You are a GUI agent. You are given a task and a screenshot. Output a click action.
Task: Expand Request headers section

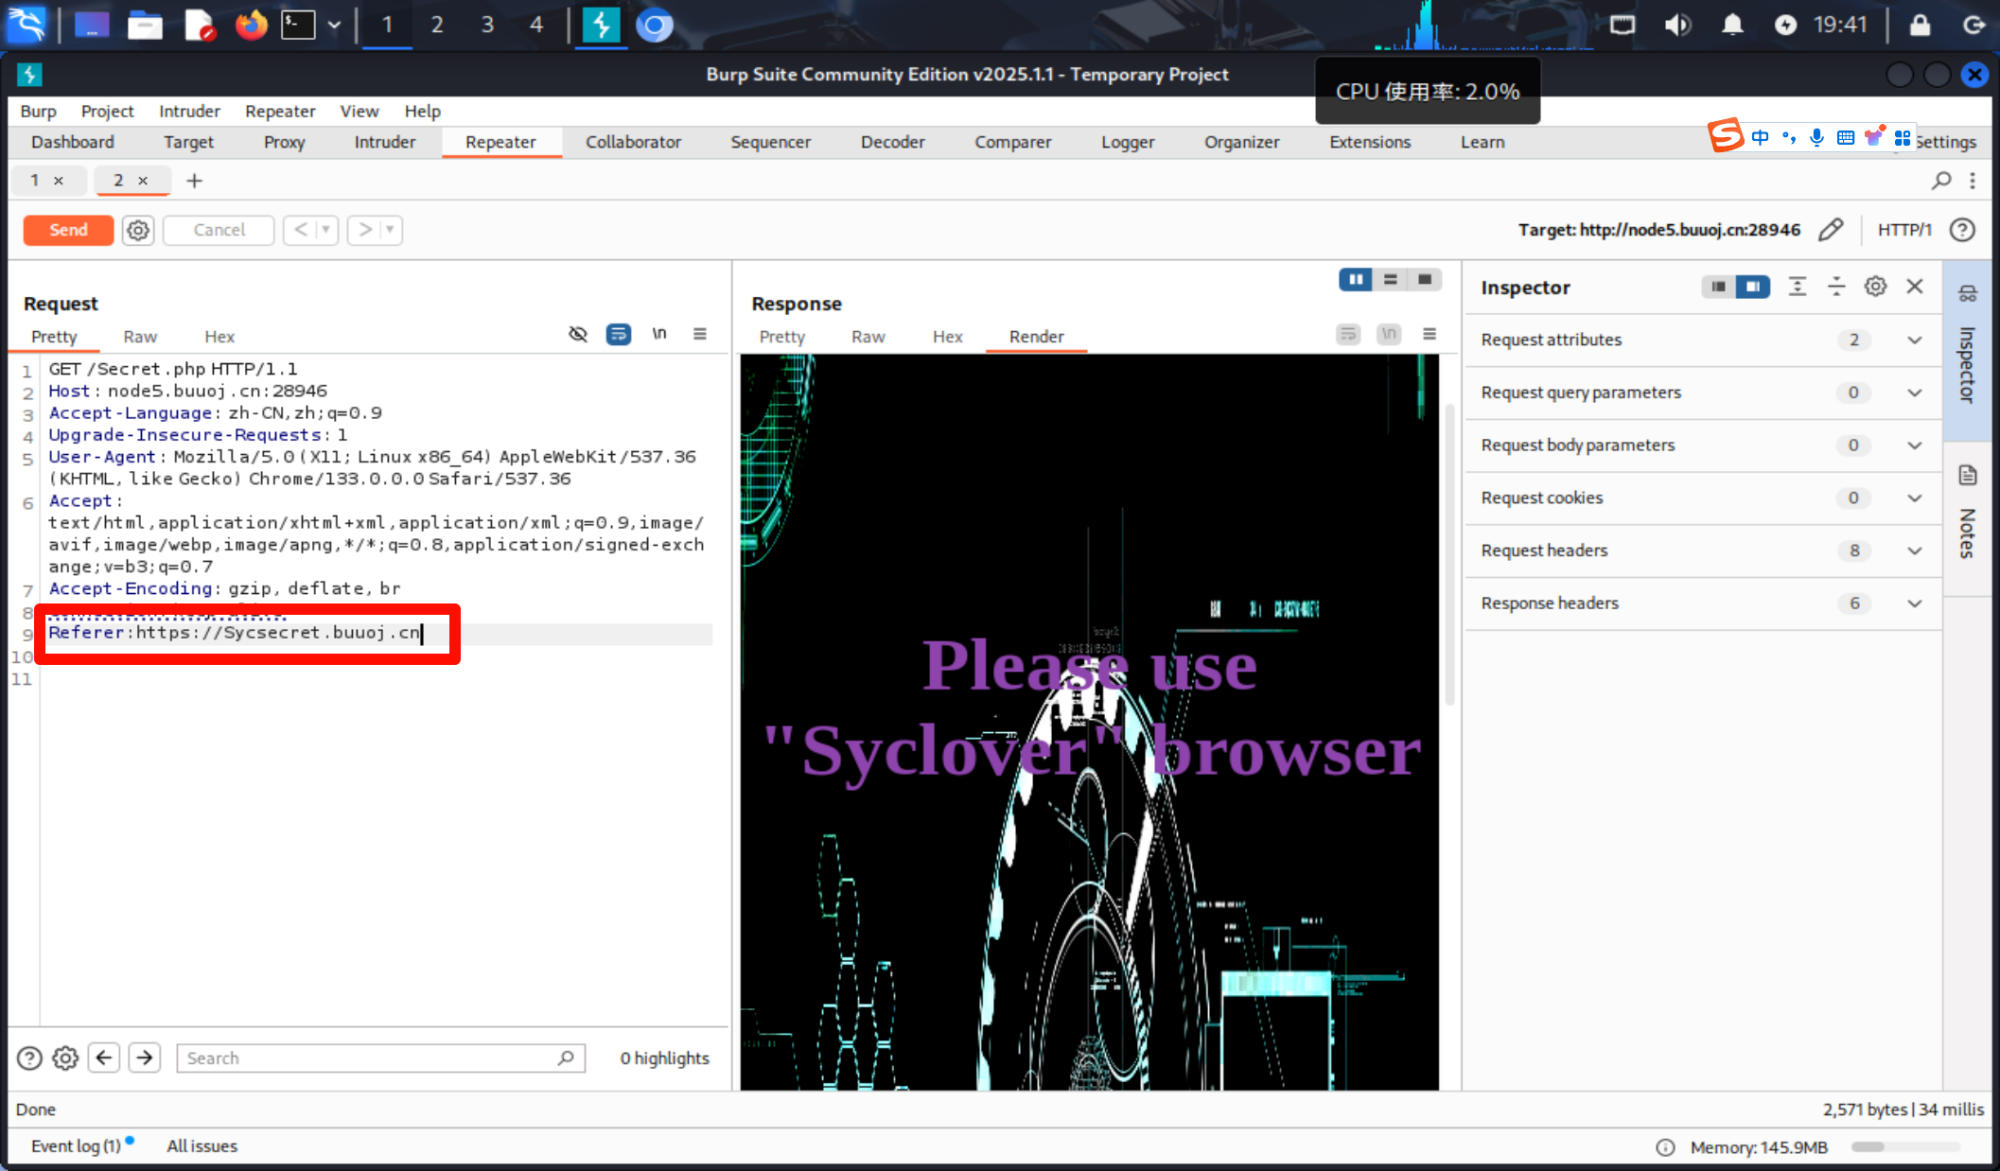1914,551
